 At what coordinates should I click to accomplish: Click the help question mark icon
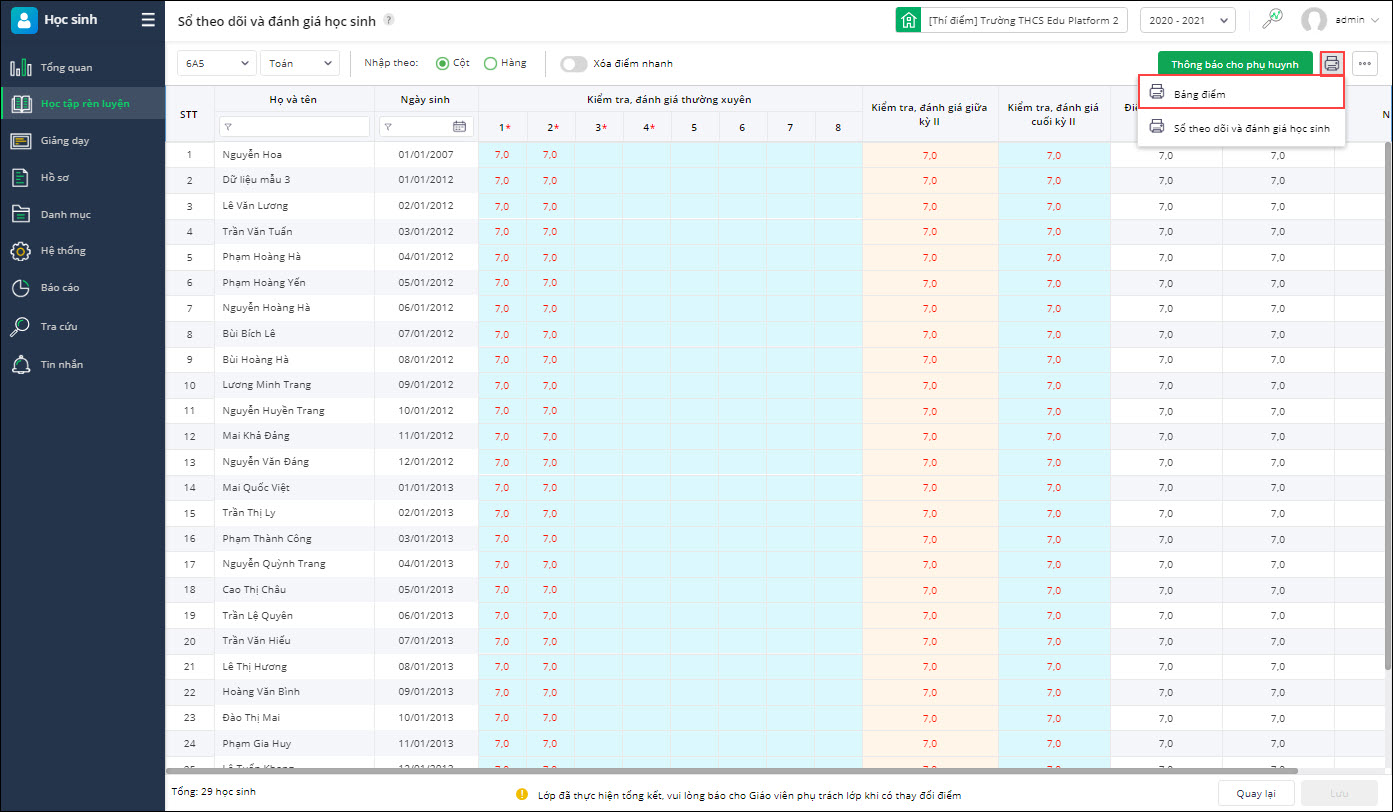[x=389, y=20]
